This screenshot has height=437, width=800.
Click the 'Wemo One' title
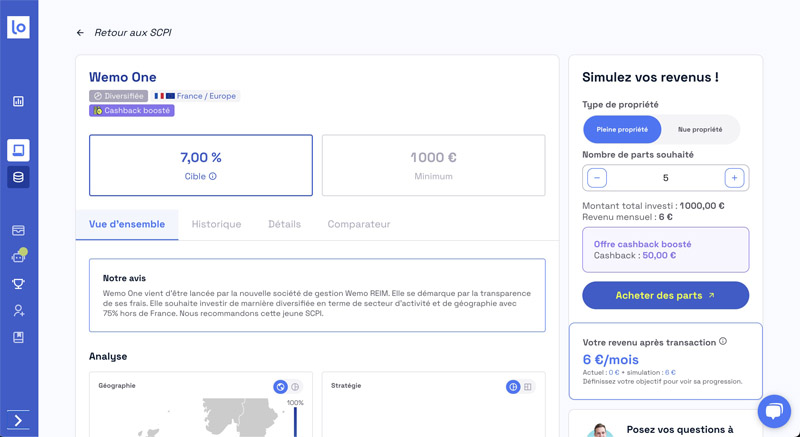(122, 77)
